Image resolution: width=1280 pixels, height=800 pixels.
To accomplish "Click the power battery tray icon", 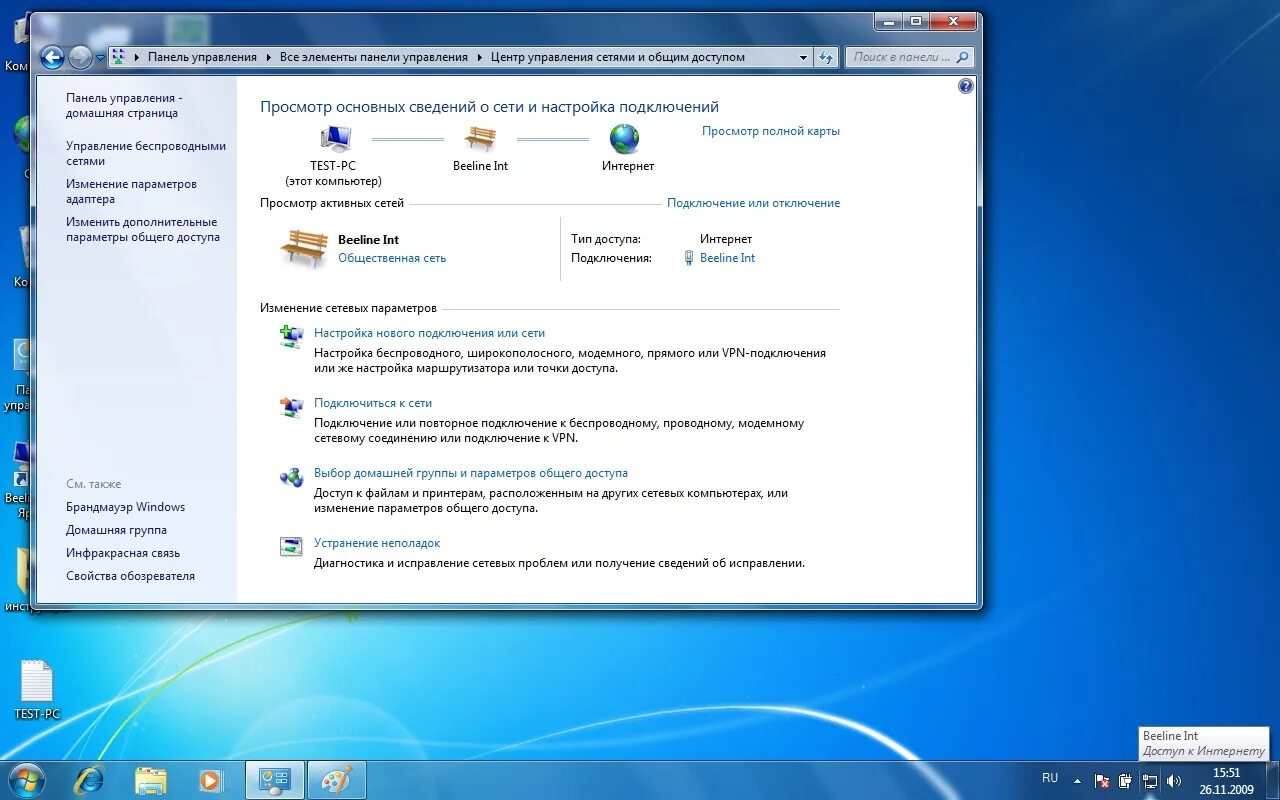I will tap(1126, 780).
